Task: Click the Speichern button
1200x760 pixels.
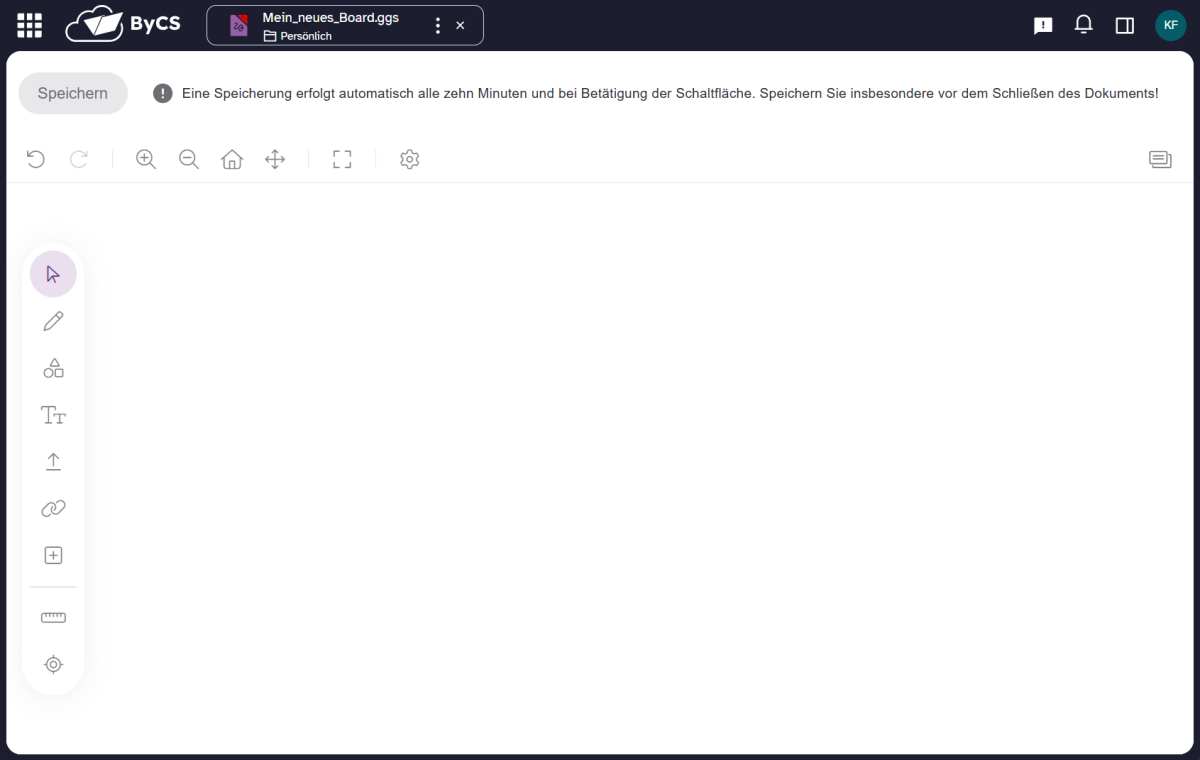Action: pos(73,93)
